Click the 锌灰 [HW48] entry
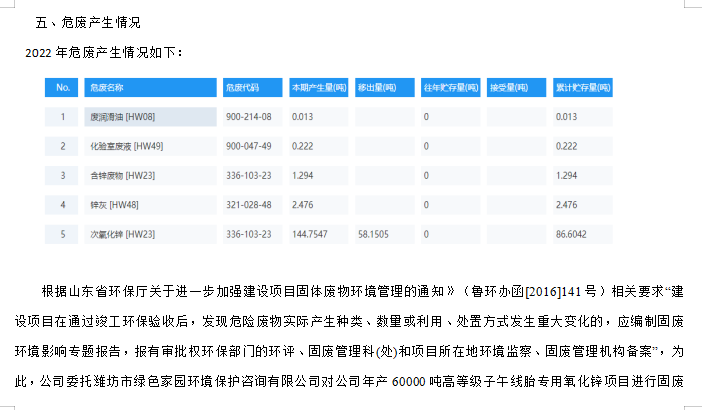This screenshot has width=718, height=410. tap(113, 205)
